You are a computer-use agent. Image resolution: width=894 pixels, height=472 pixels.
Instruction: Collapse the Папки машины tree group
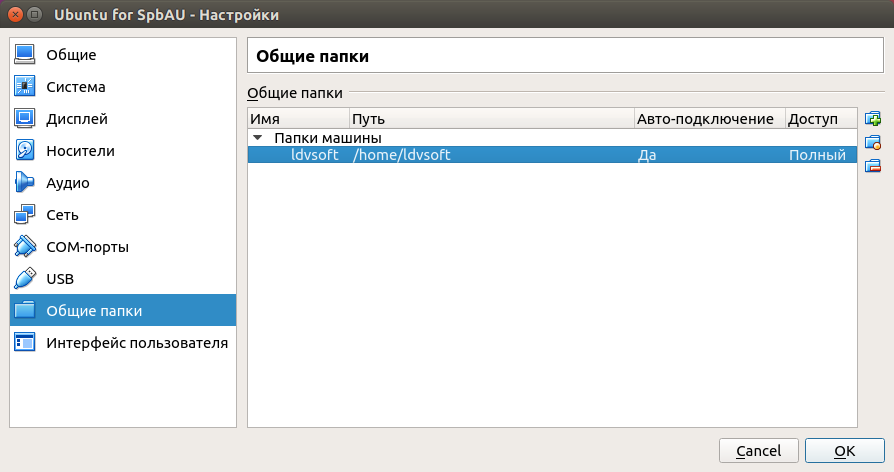tap(258, 138)
